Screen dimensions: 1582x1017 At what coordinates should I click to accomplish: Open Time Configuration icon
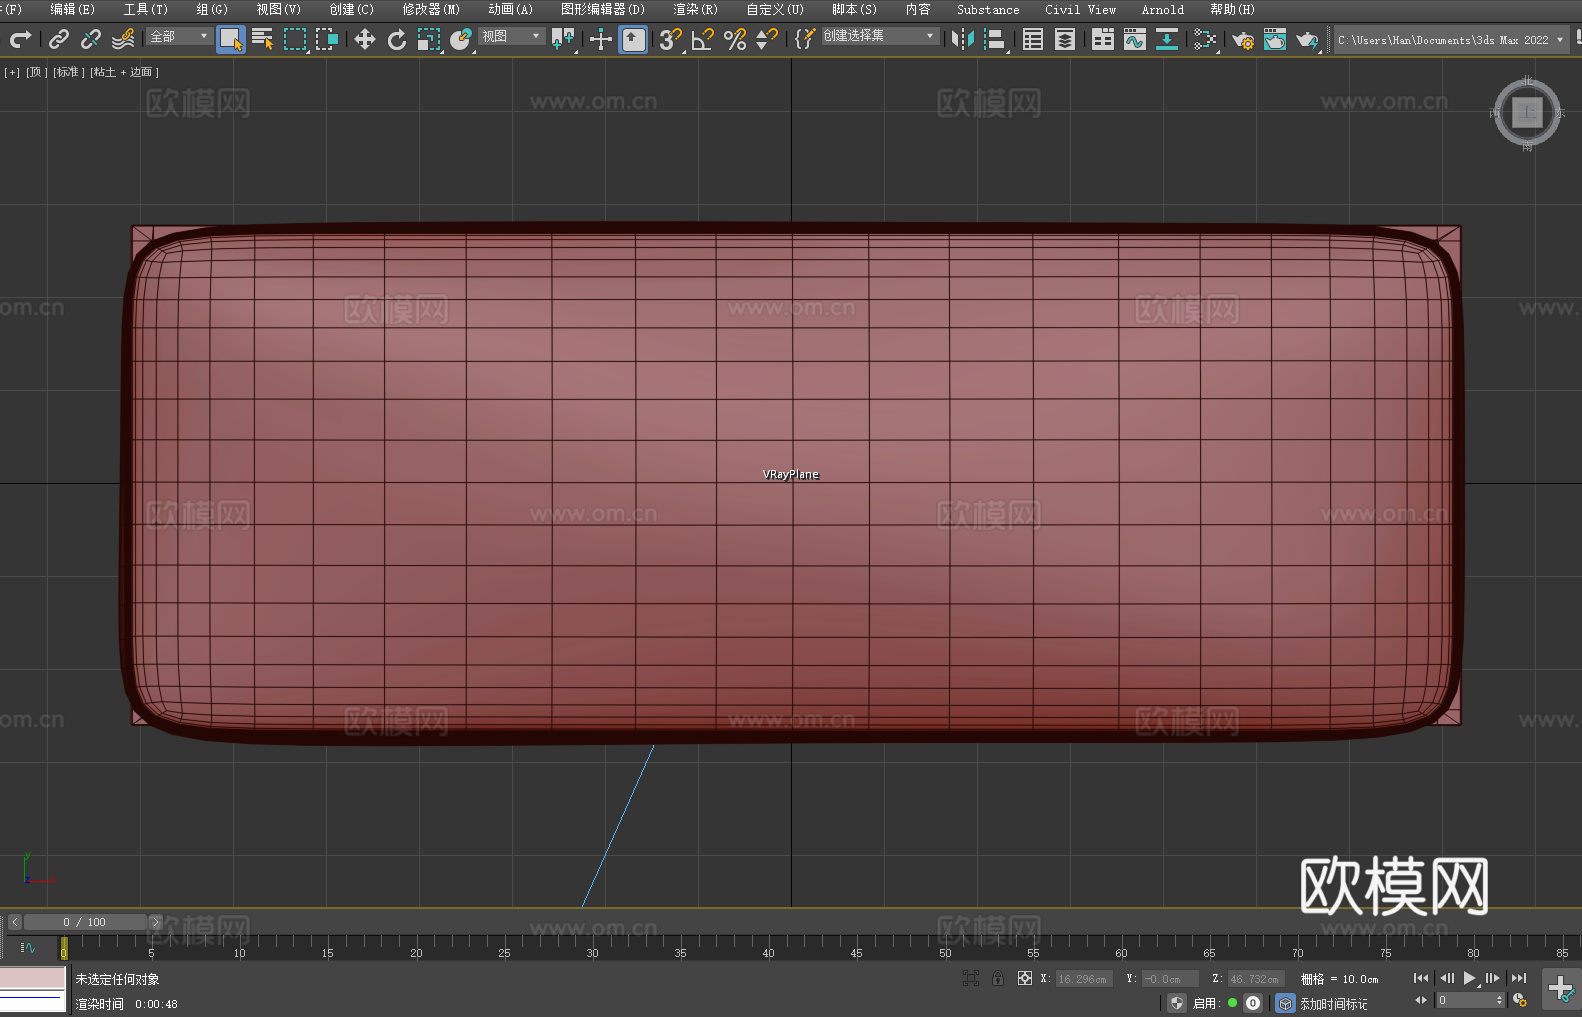(1520, 1000)
